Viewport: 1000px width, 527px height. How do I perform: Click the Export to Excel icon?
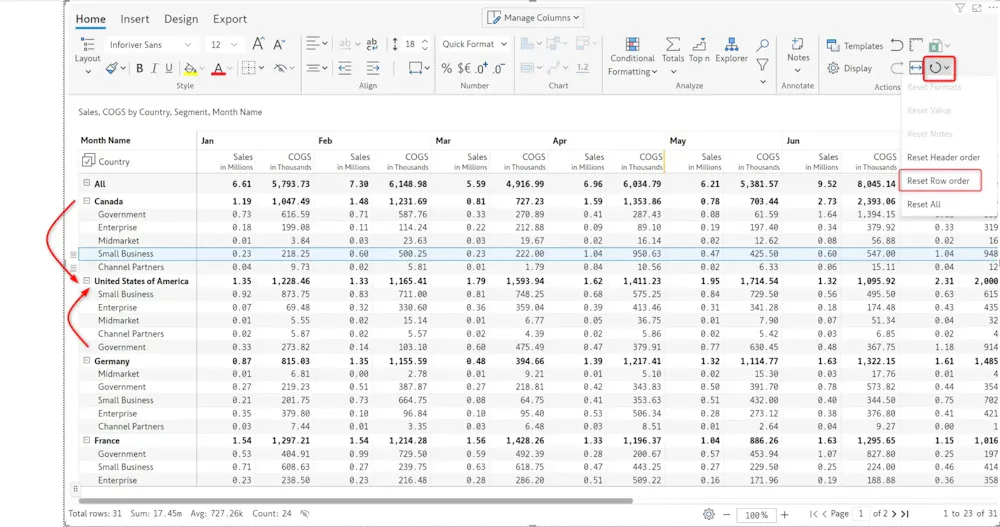click(935, 45)
